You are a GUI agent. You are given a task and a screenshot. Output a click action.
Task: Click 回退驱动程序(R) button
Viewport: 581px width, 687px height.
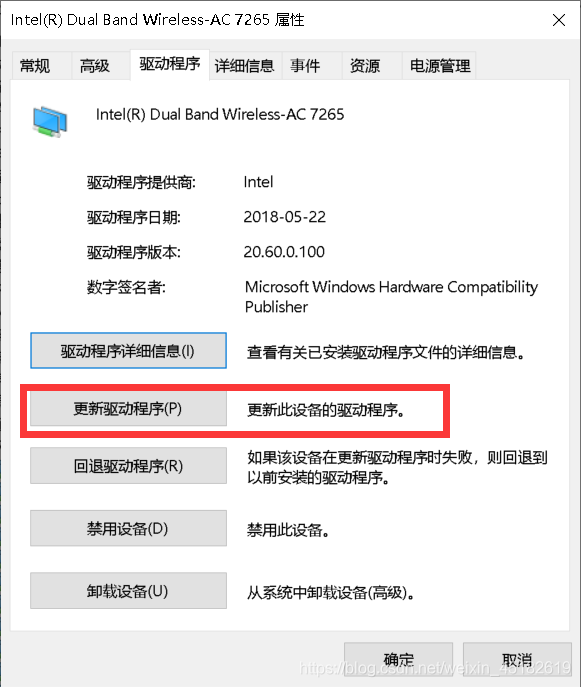(x=128, y=466)
